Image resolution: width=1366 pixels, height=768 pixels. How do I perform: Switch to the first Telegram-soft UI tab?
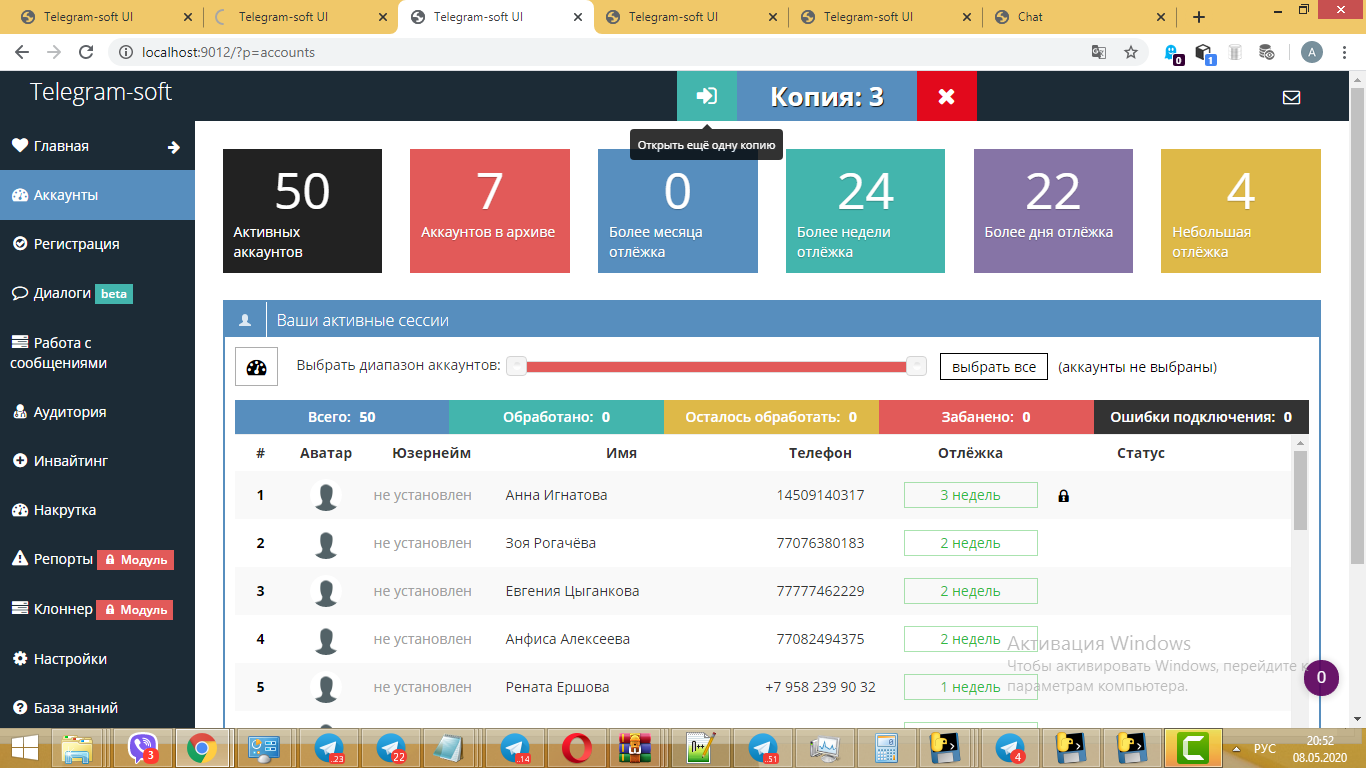[x=104, y=17]
